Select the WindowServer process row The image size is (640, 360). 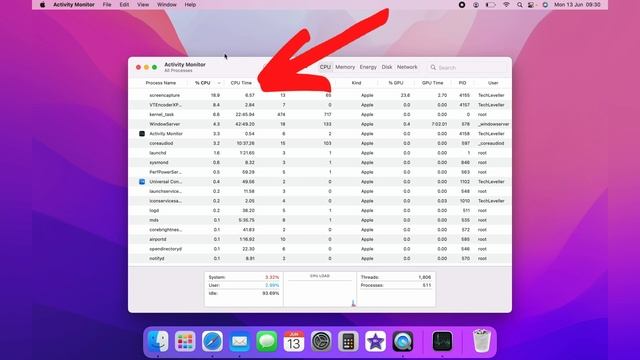point(320,124)
